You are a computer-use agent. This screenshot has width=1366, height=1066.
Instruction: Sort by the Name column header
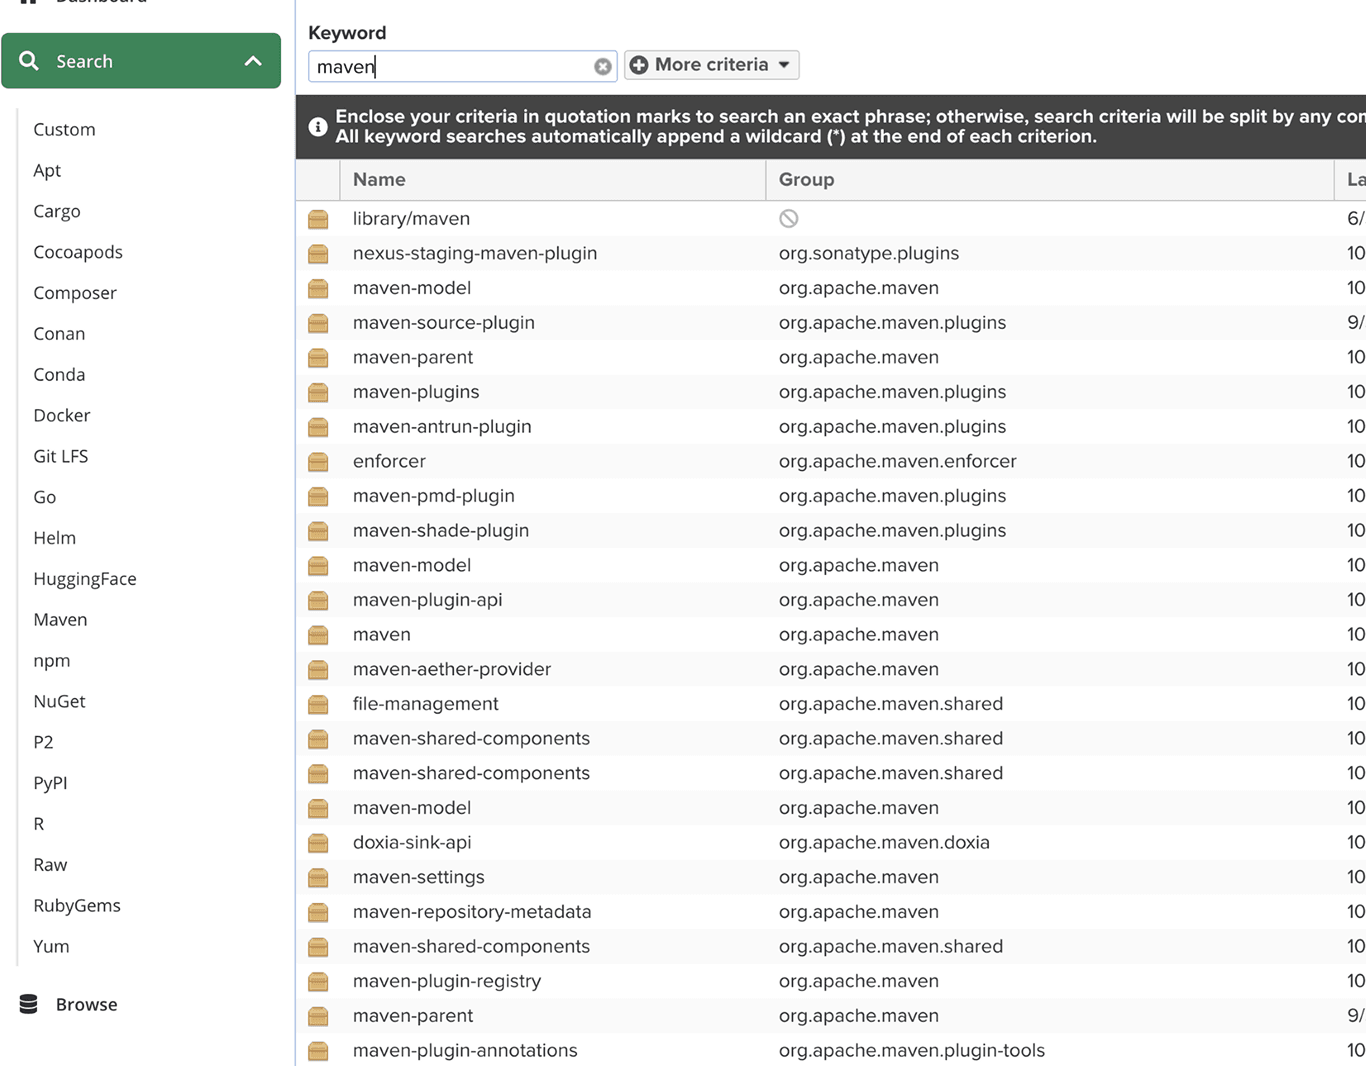[553, 180]
